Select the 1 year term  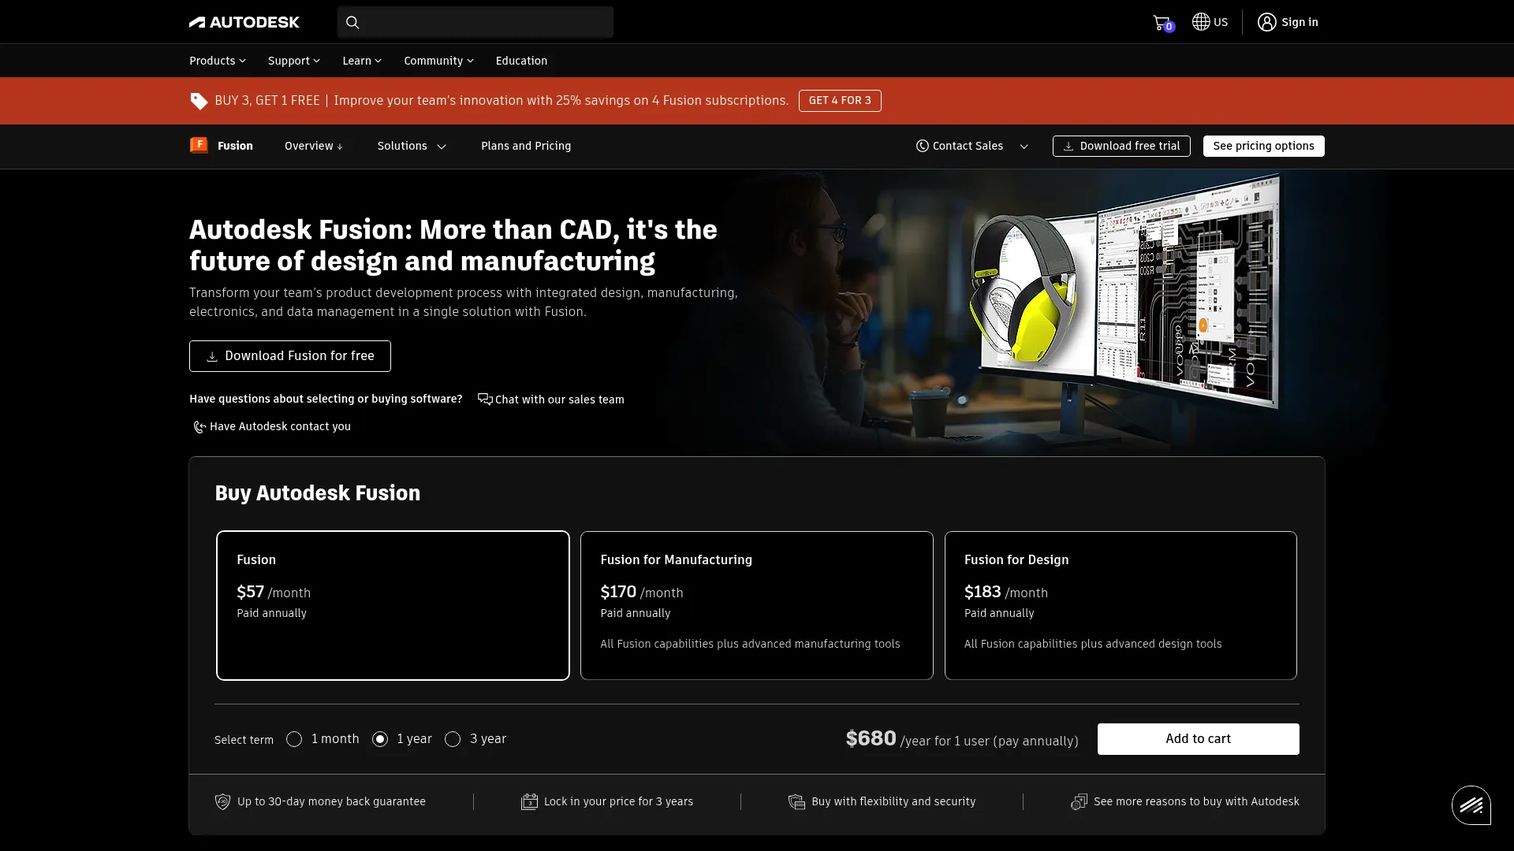click(x=380, y=739)
